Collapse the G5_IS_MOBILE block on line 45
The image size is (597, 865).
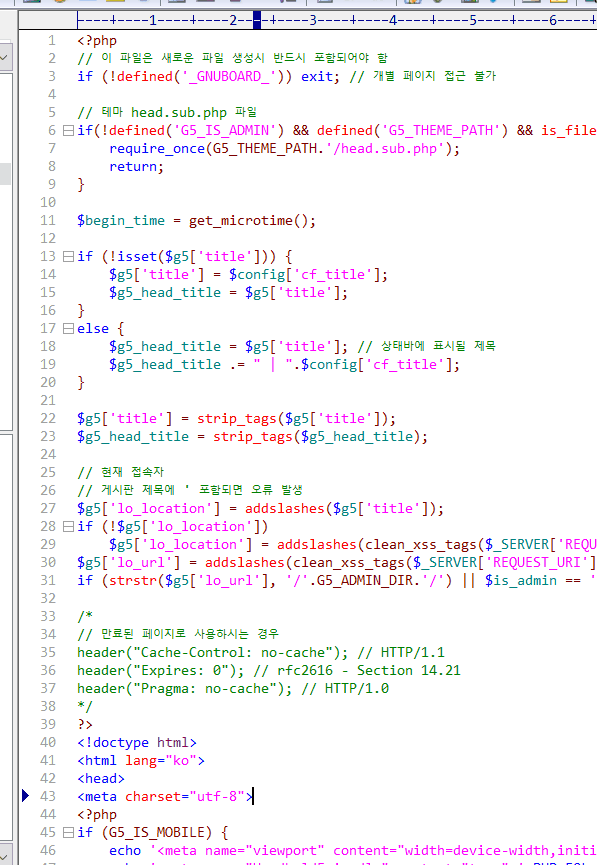coord(68,832)
